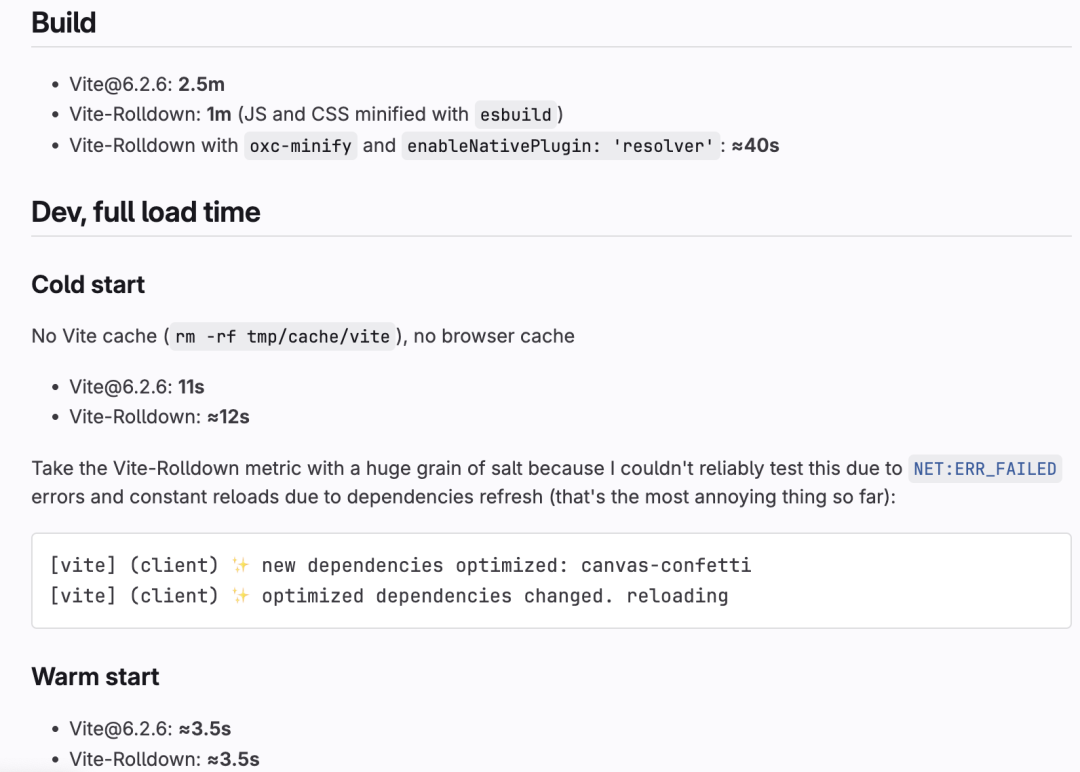Click enableNativePlugin: 'resolver' code snippet
The height and width of the screenshot is (772, 1080).
pos(560,146)
